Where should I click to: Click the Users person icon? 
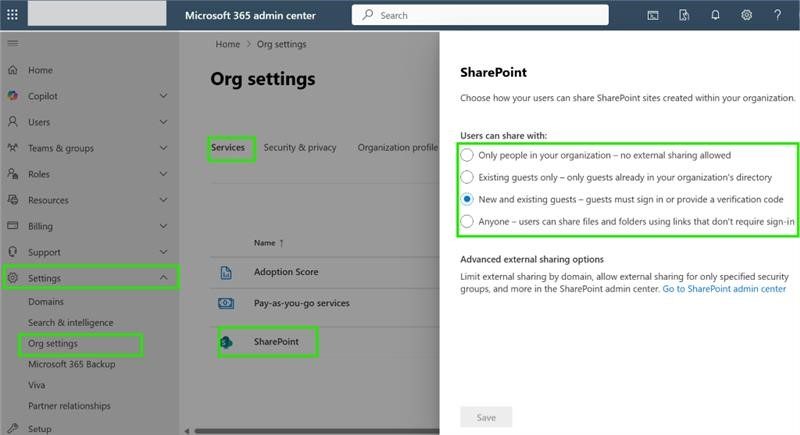pyautogui.click(x=13, y=121)
